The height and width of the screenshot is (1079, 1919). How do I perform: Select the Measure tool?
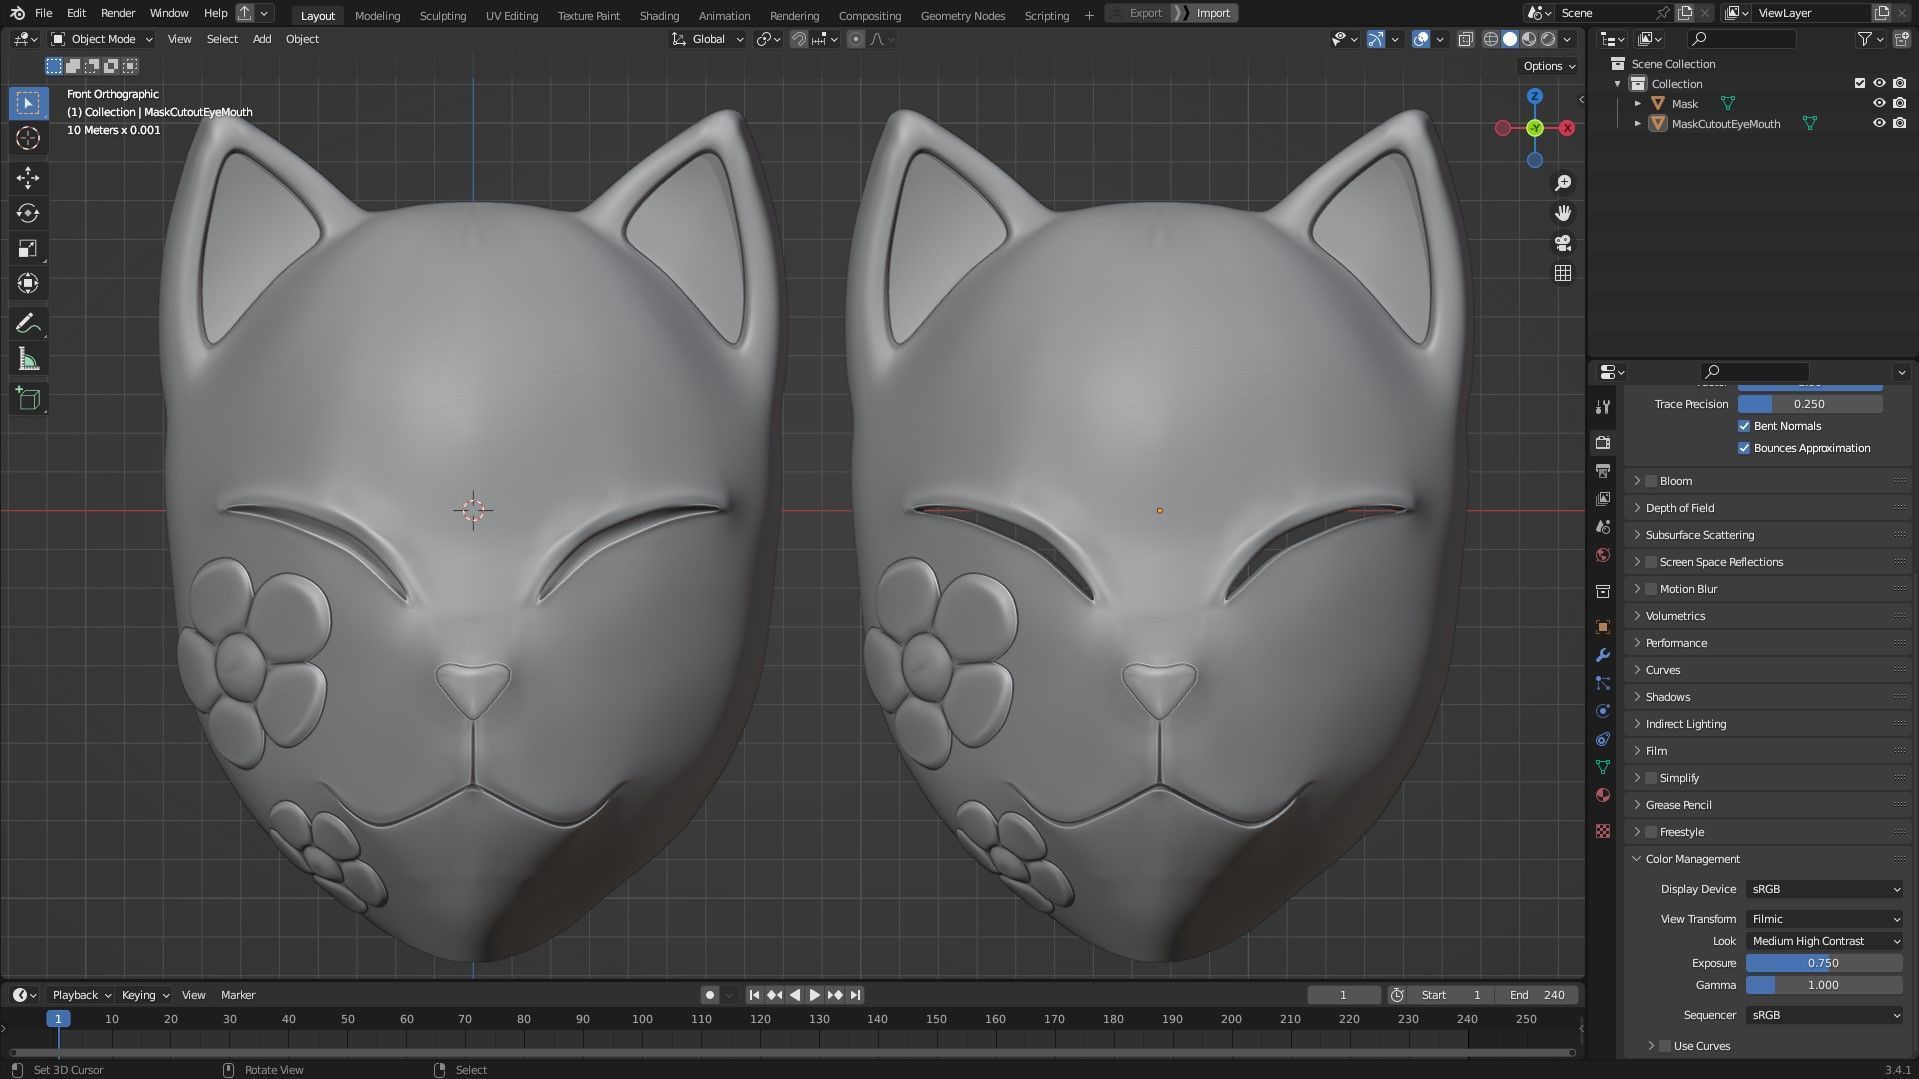28,359
